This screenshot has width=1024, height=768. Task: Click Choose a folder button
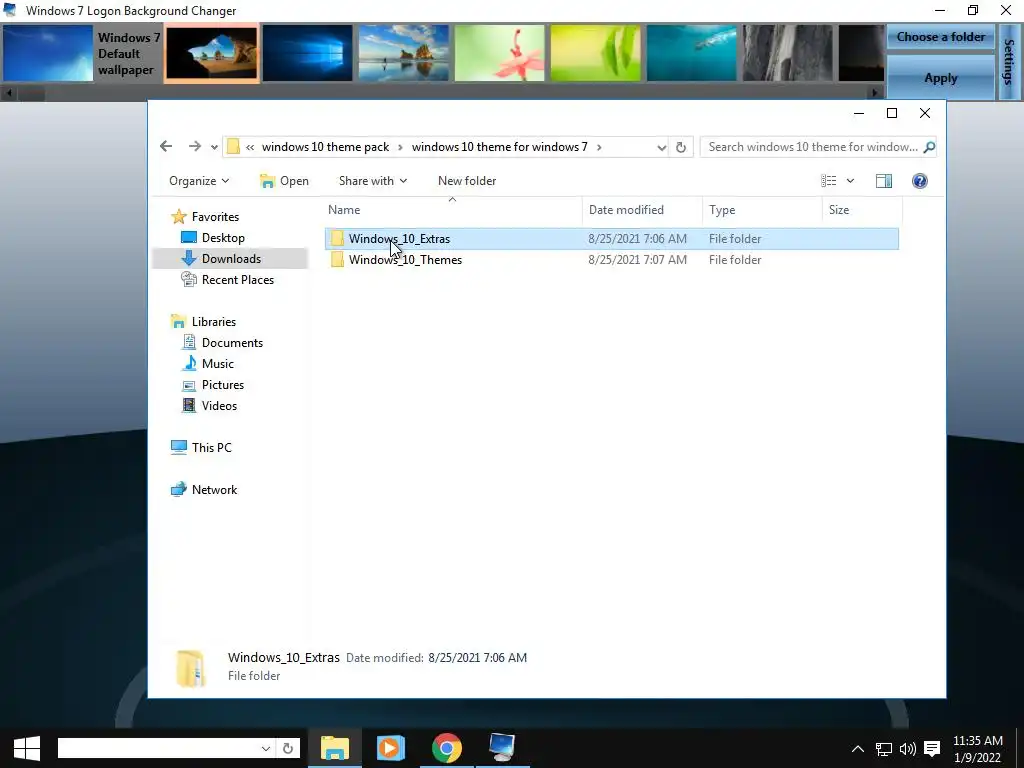click(940, 37)
